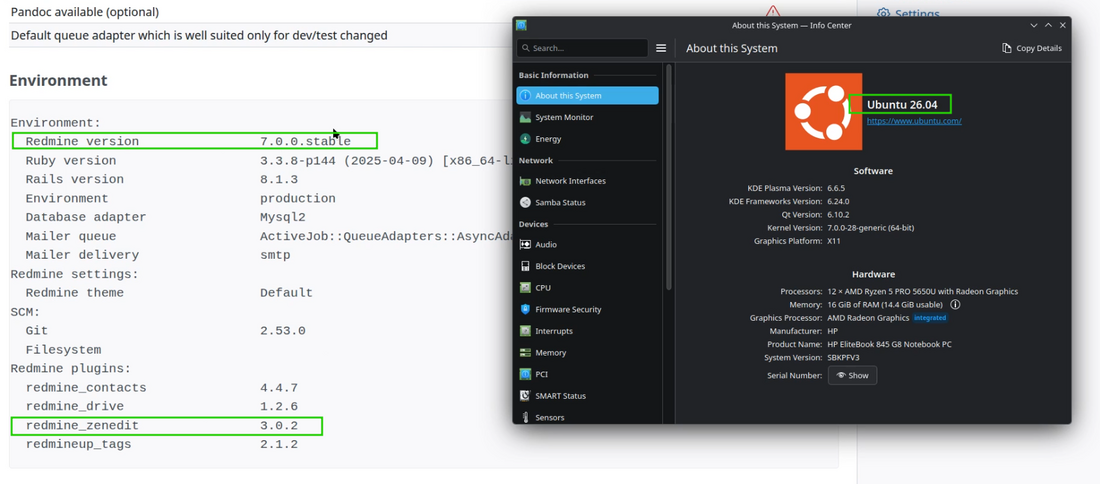Viewport: 1100px width, 484px height.
Task: Open the CPU information entry
Action: pyautogui.click(x=587, y=288)
